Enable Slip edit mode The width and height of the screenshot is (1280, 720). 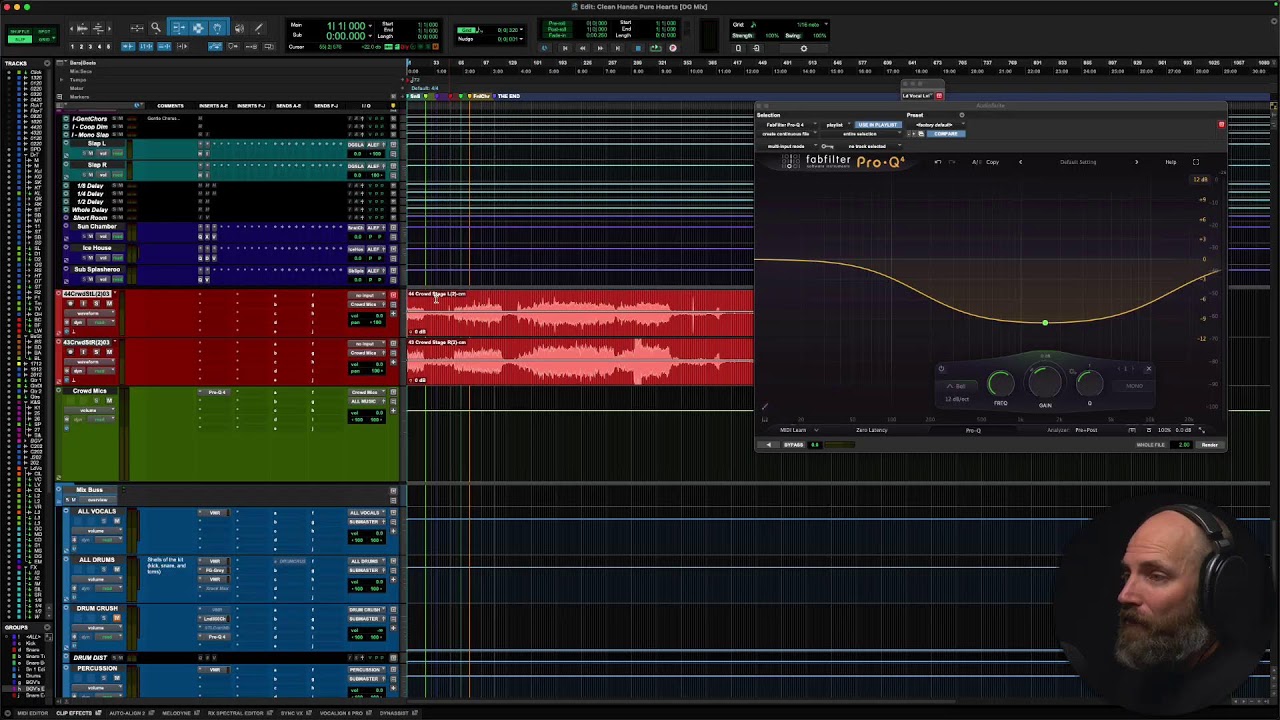(x=19, y=39)
